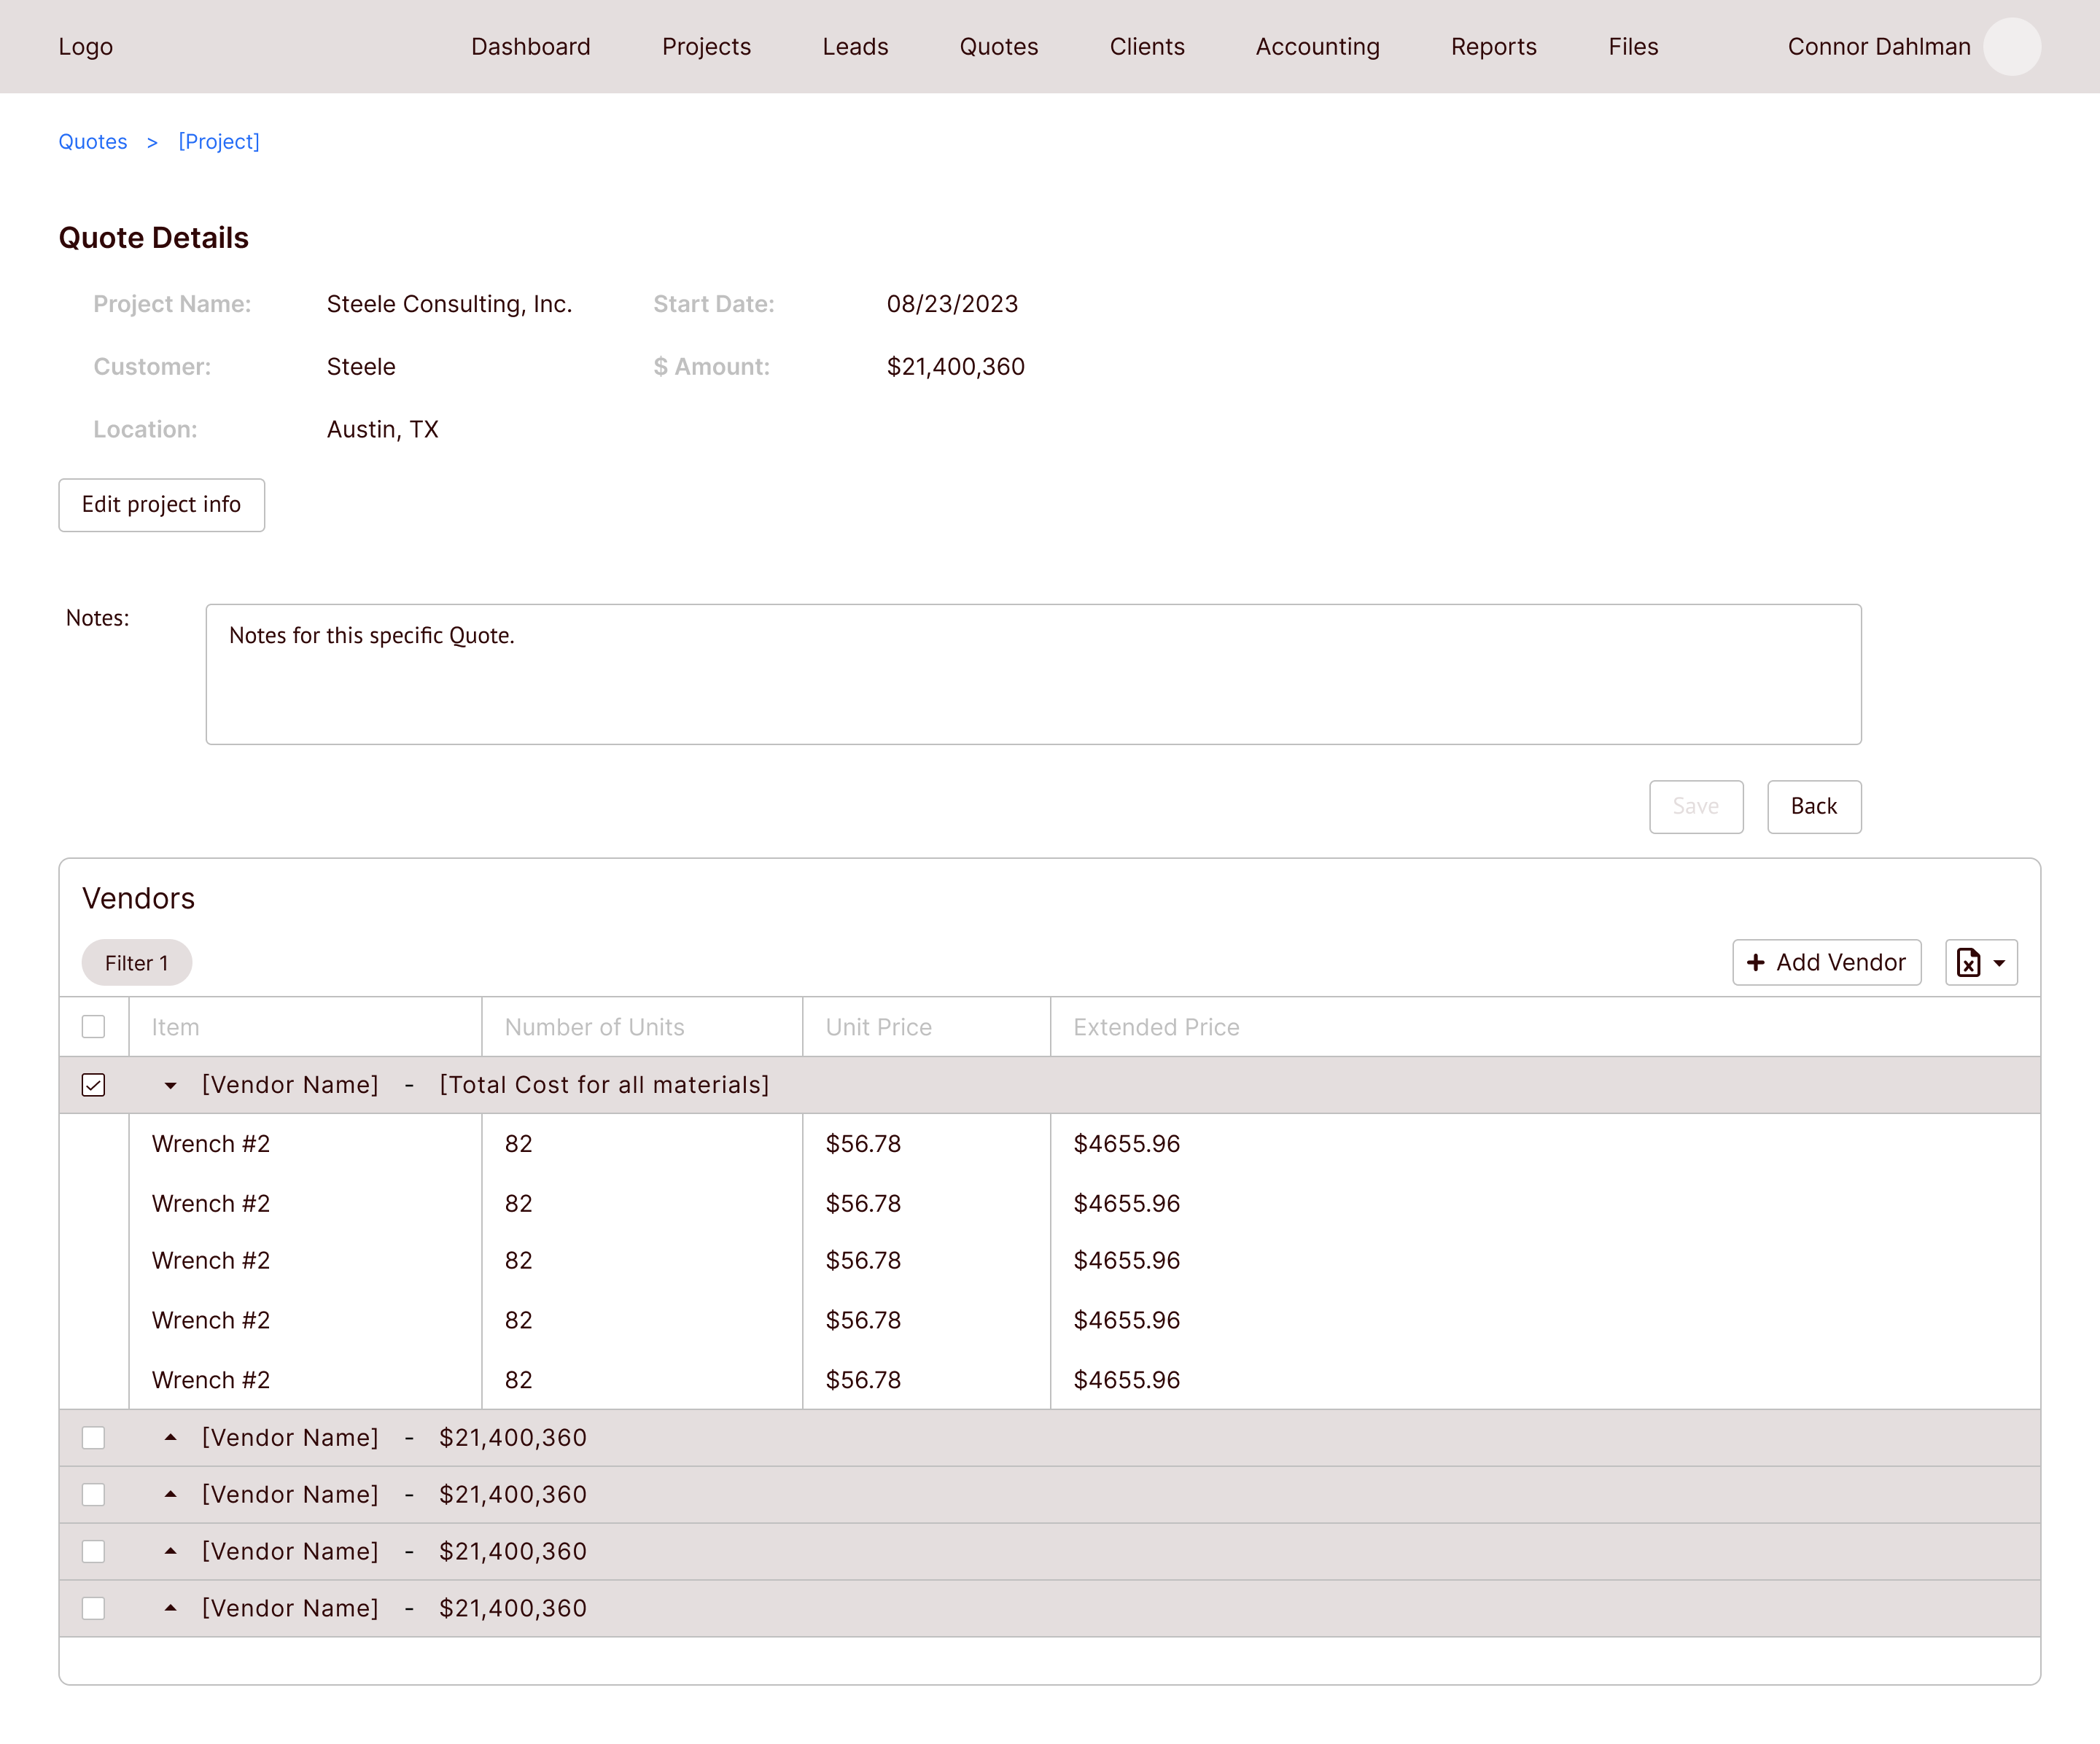Screen dimensions: 2100x1744
Task: Click the plus icon on Add Vendor
Action: (1755, 962)
